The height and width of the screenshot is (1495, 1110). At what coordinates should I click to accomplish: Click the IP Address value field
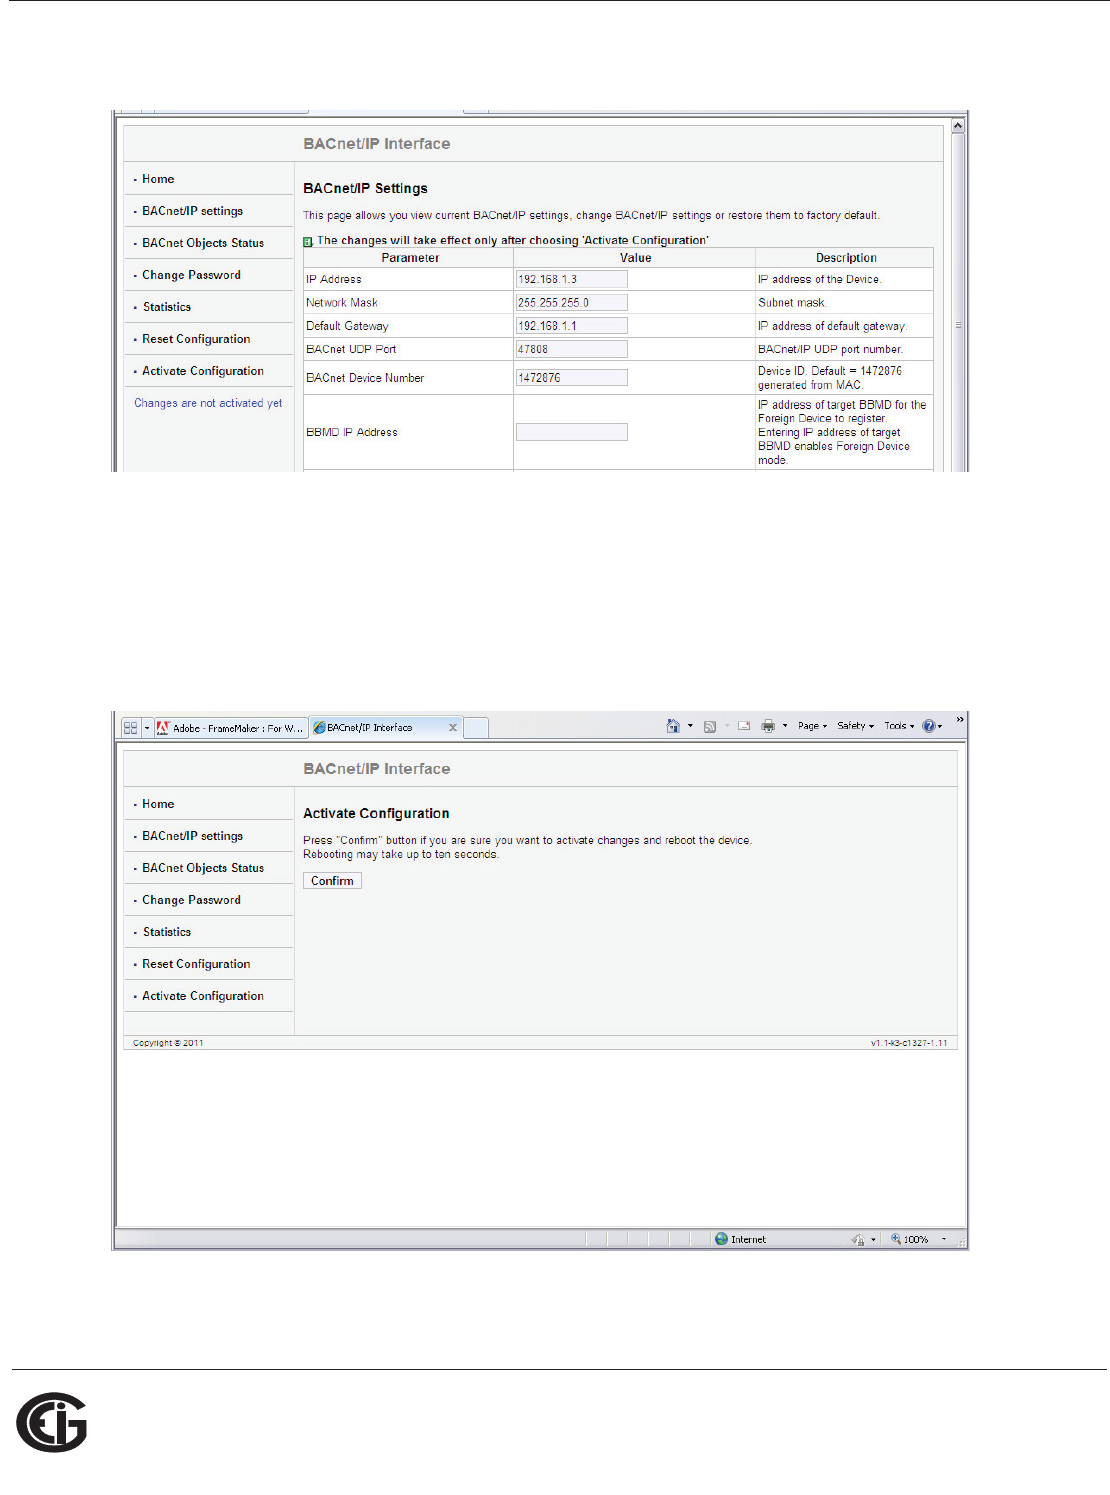pos(572,279)
